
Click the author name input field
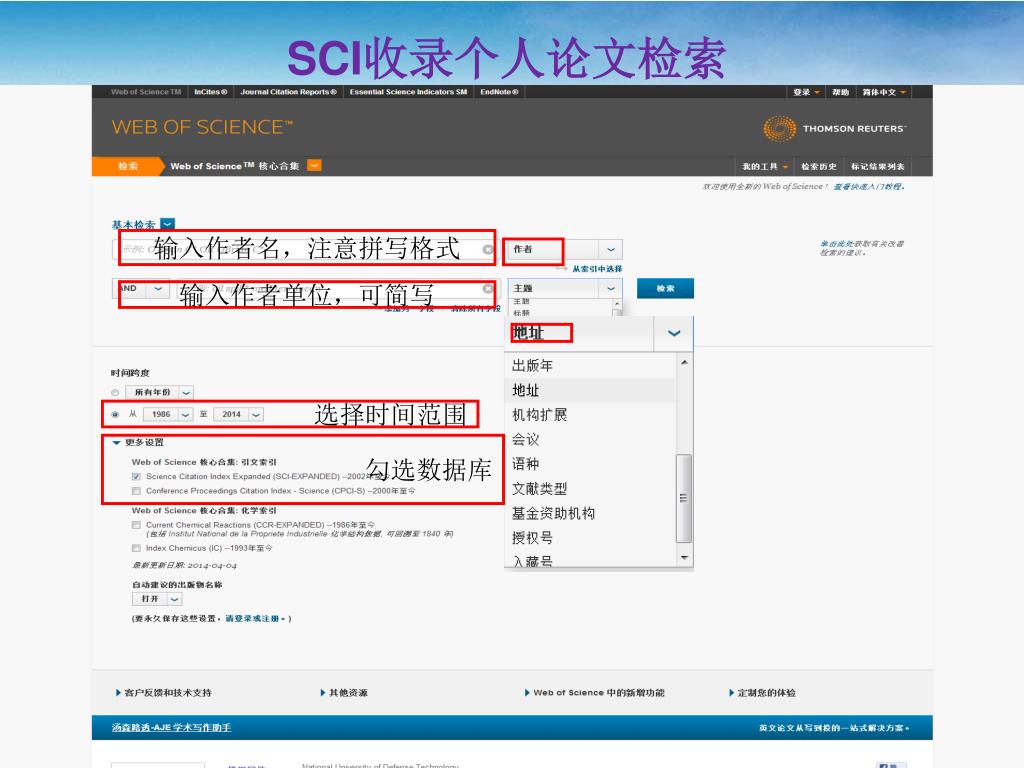coord(305,249)
